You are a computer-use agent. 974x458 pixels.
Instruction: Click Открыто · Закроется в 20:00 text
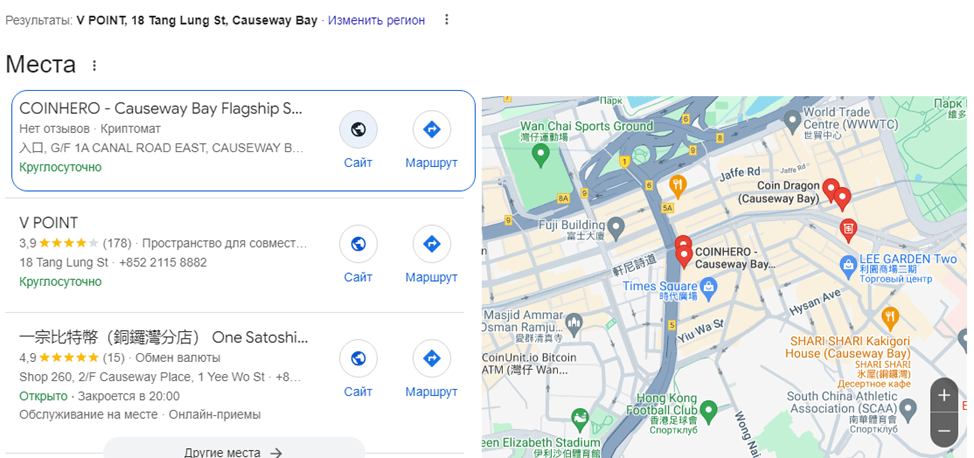click(99, 396)
